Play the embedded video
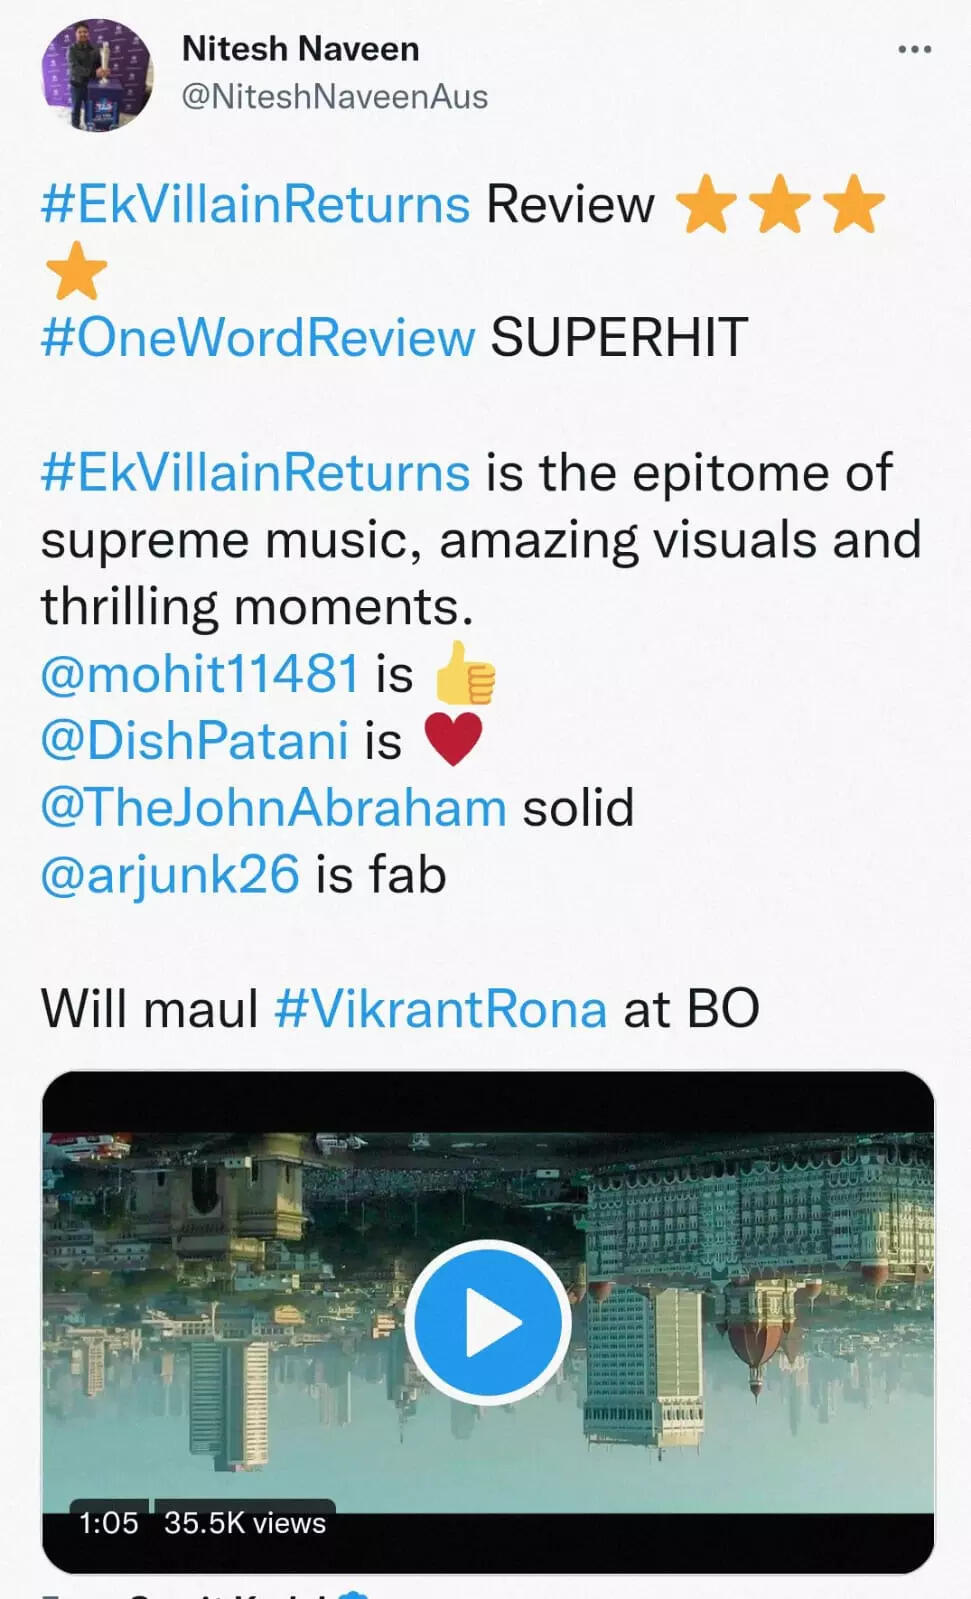 pyautogui.click(x=488, y=1321)
